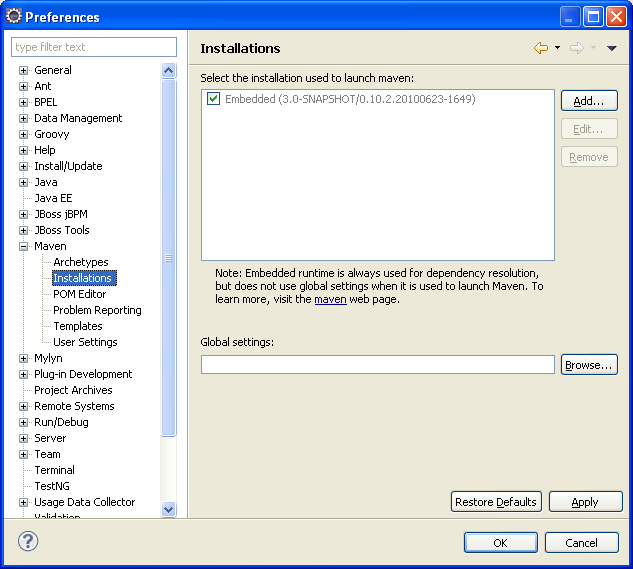Click the forward navigation arrow icon
The width and height of the screenshot is (633, 569).
577,48
